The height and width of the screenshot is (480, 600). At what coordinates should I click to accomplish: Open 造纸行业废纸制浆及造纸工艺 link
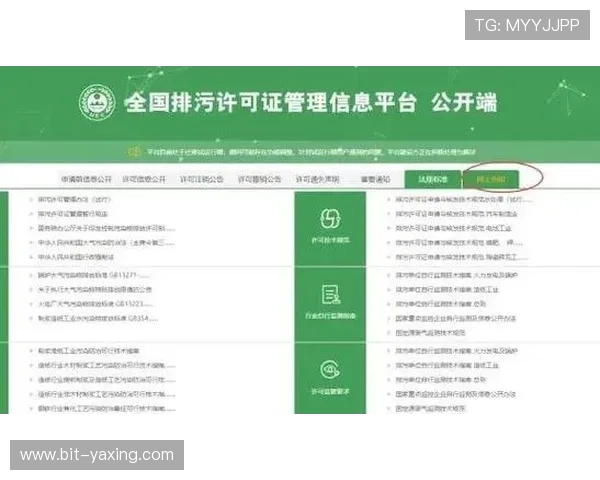pos(107,380)
